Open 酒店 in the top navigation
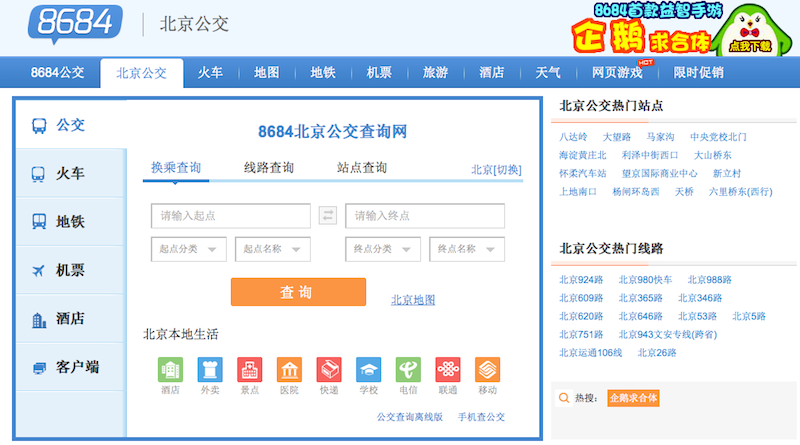The width and height of the screenshot is (800, 445). (x=491, y=72)
